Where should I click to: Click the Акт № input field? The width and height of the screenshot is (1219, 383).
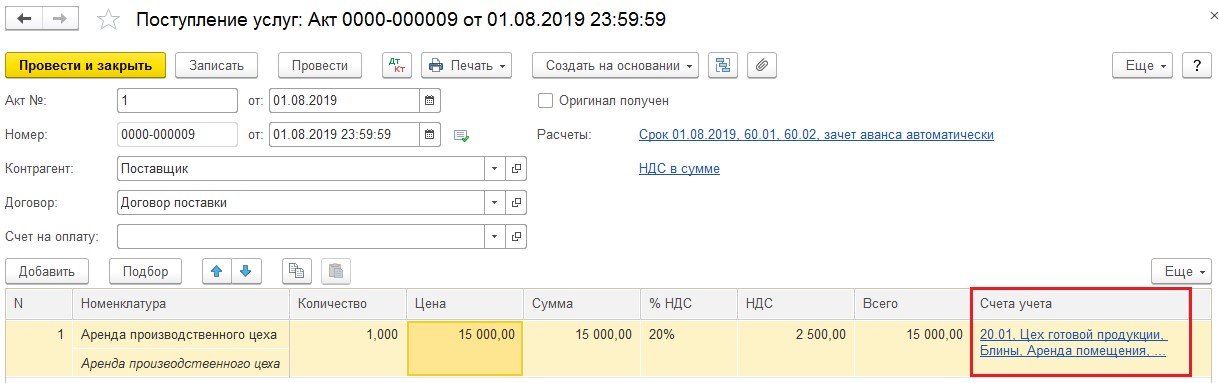pyautogui.click(x=177, y=101)
